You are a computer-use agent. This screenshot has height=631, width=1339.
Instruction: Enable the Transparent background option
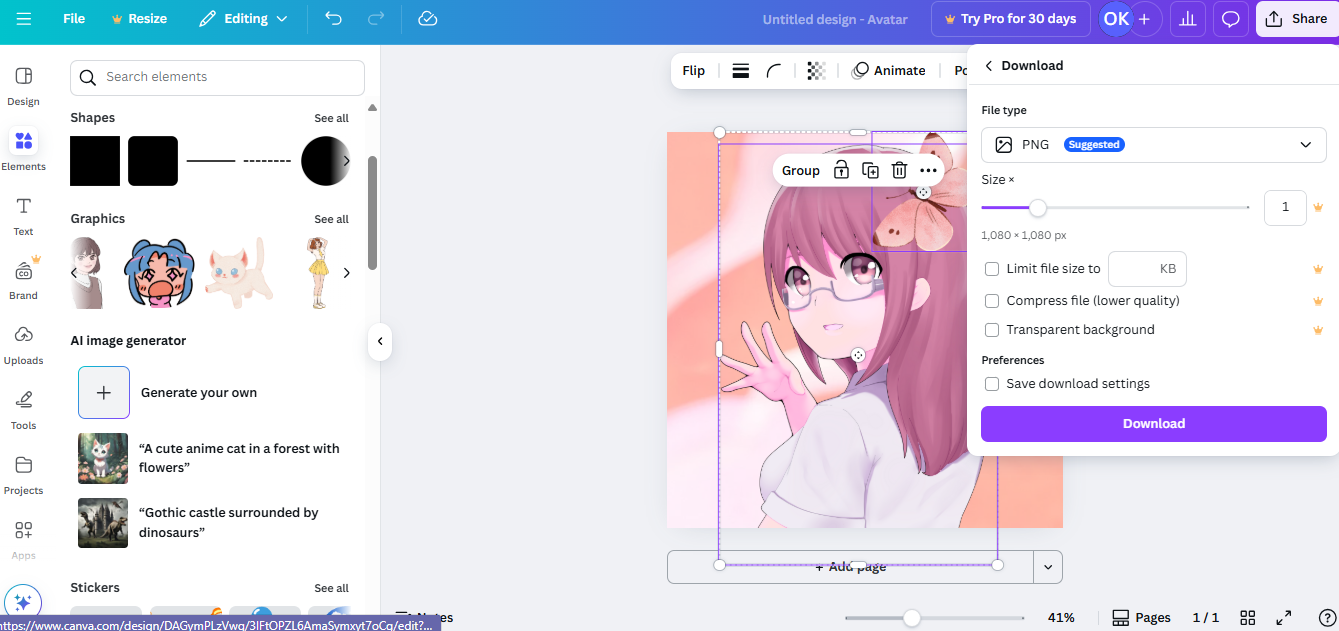(991, 330)
